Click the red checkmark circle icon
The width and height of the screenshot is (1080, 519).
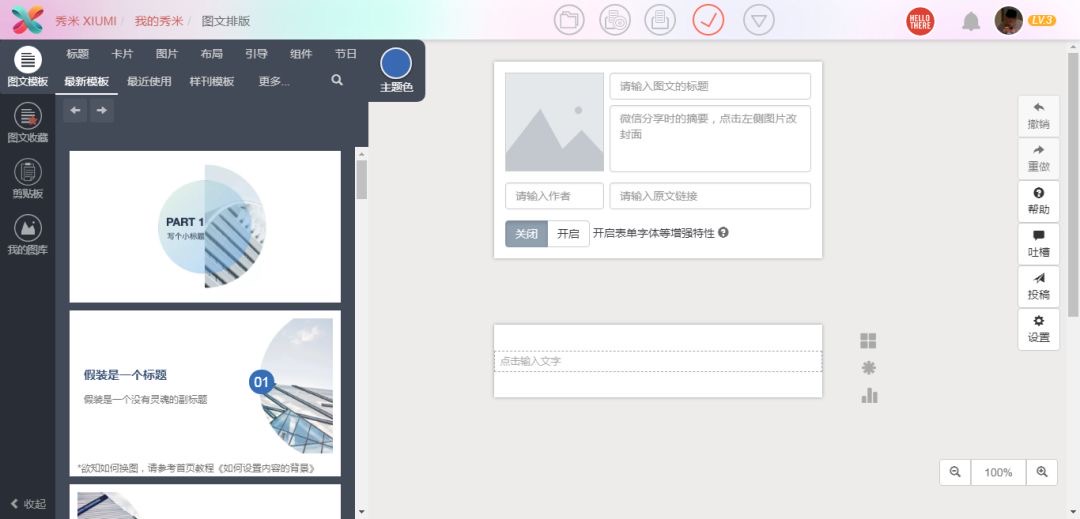coord(708,20)
